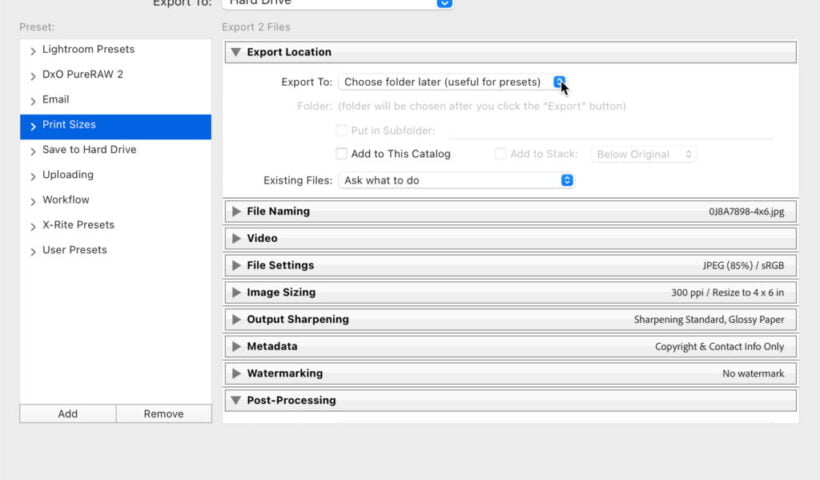Click the Put in Subfolder name field
This screenshot has width=820, height=480.
[x=610, y=131]
